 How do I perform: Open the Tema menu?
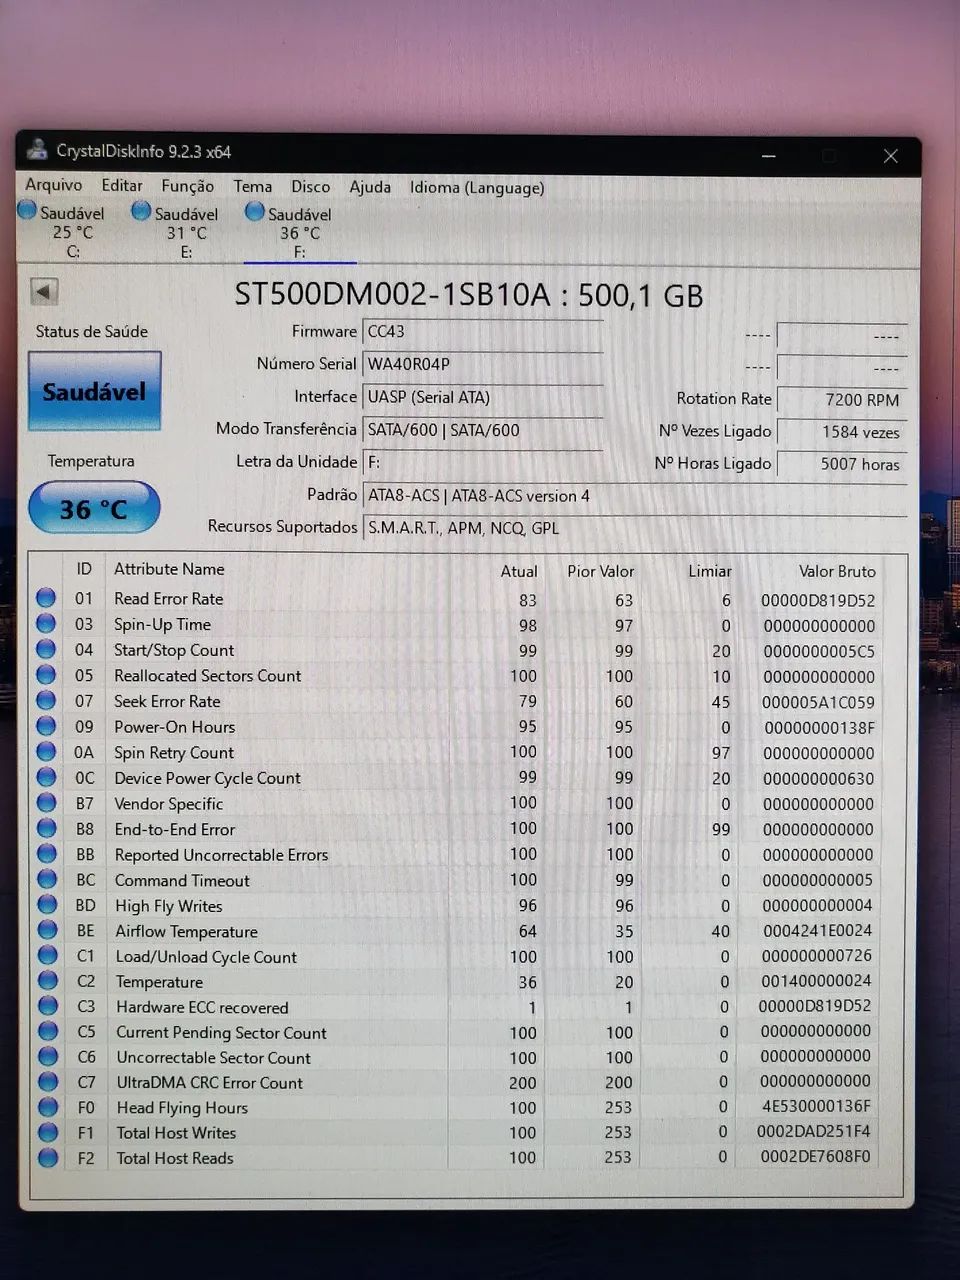click(252, 186)
